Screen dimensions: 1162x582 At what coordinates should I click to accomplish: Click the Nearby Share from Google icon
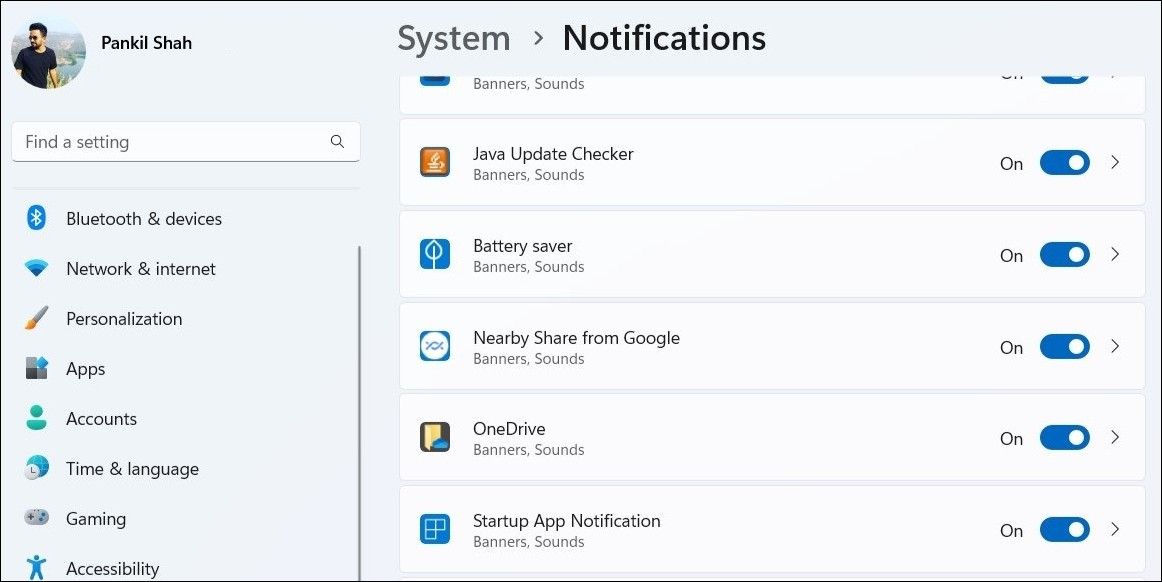(x=435, y=345)
